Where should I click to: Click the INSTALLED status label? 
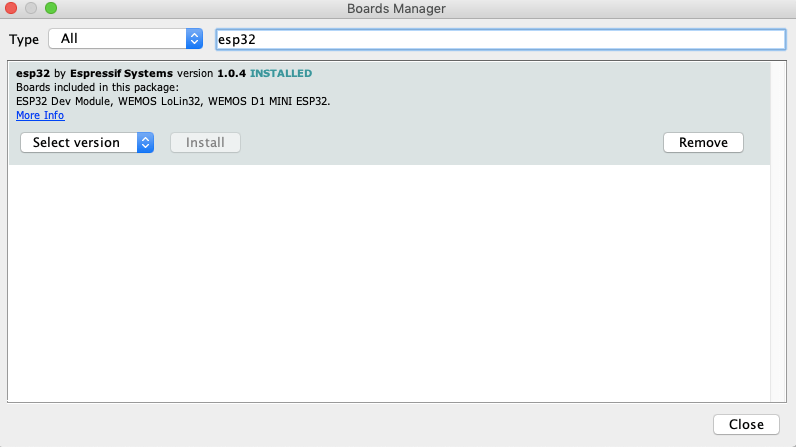click(281, 73)
